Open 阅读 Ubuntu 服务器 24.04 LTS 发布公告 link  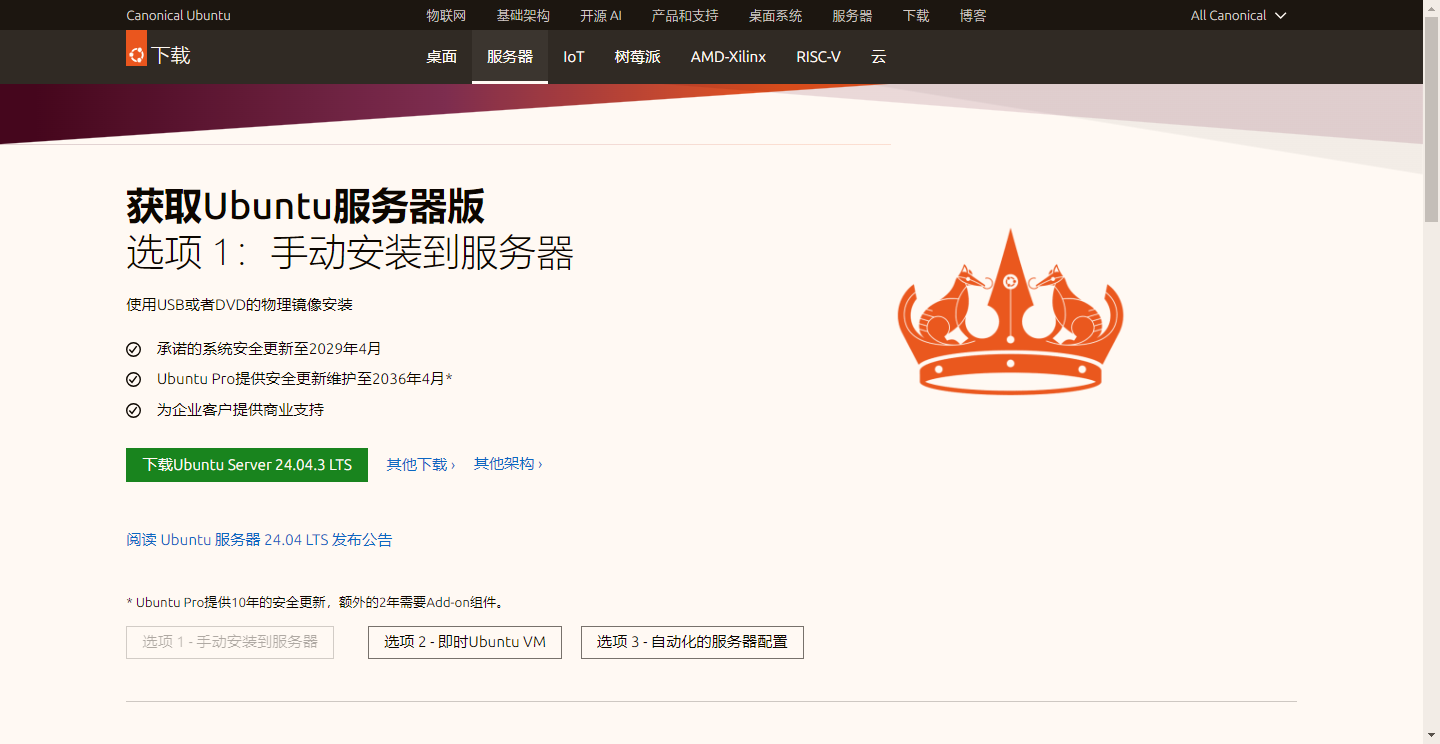[259, 540]
